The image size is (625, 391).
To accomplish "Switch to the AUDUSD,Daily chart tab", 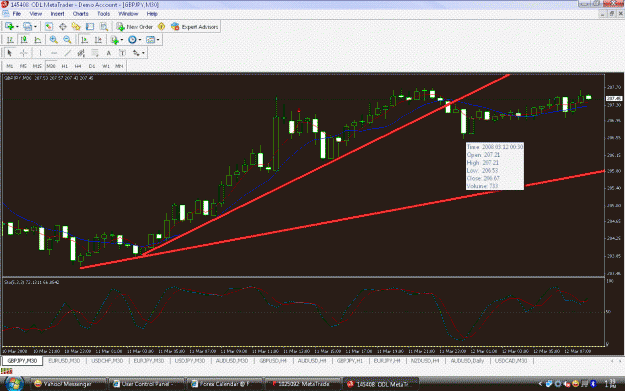I will point(467,361).
